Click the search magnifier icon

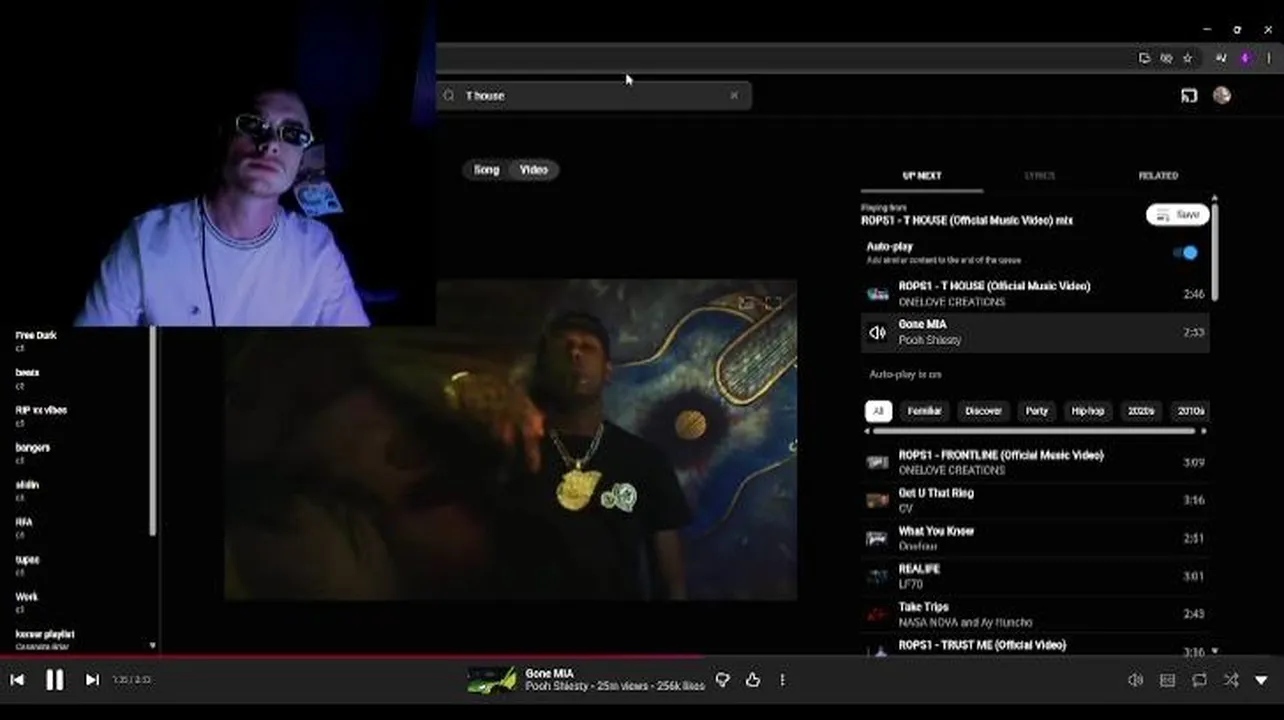[449, 96]
